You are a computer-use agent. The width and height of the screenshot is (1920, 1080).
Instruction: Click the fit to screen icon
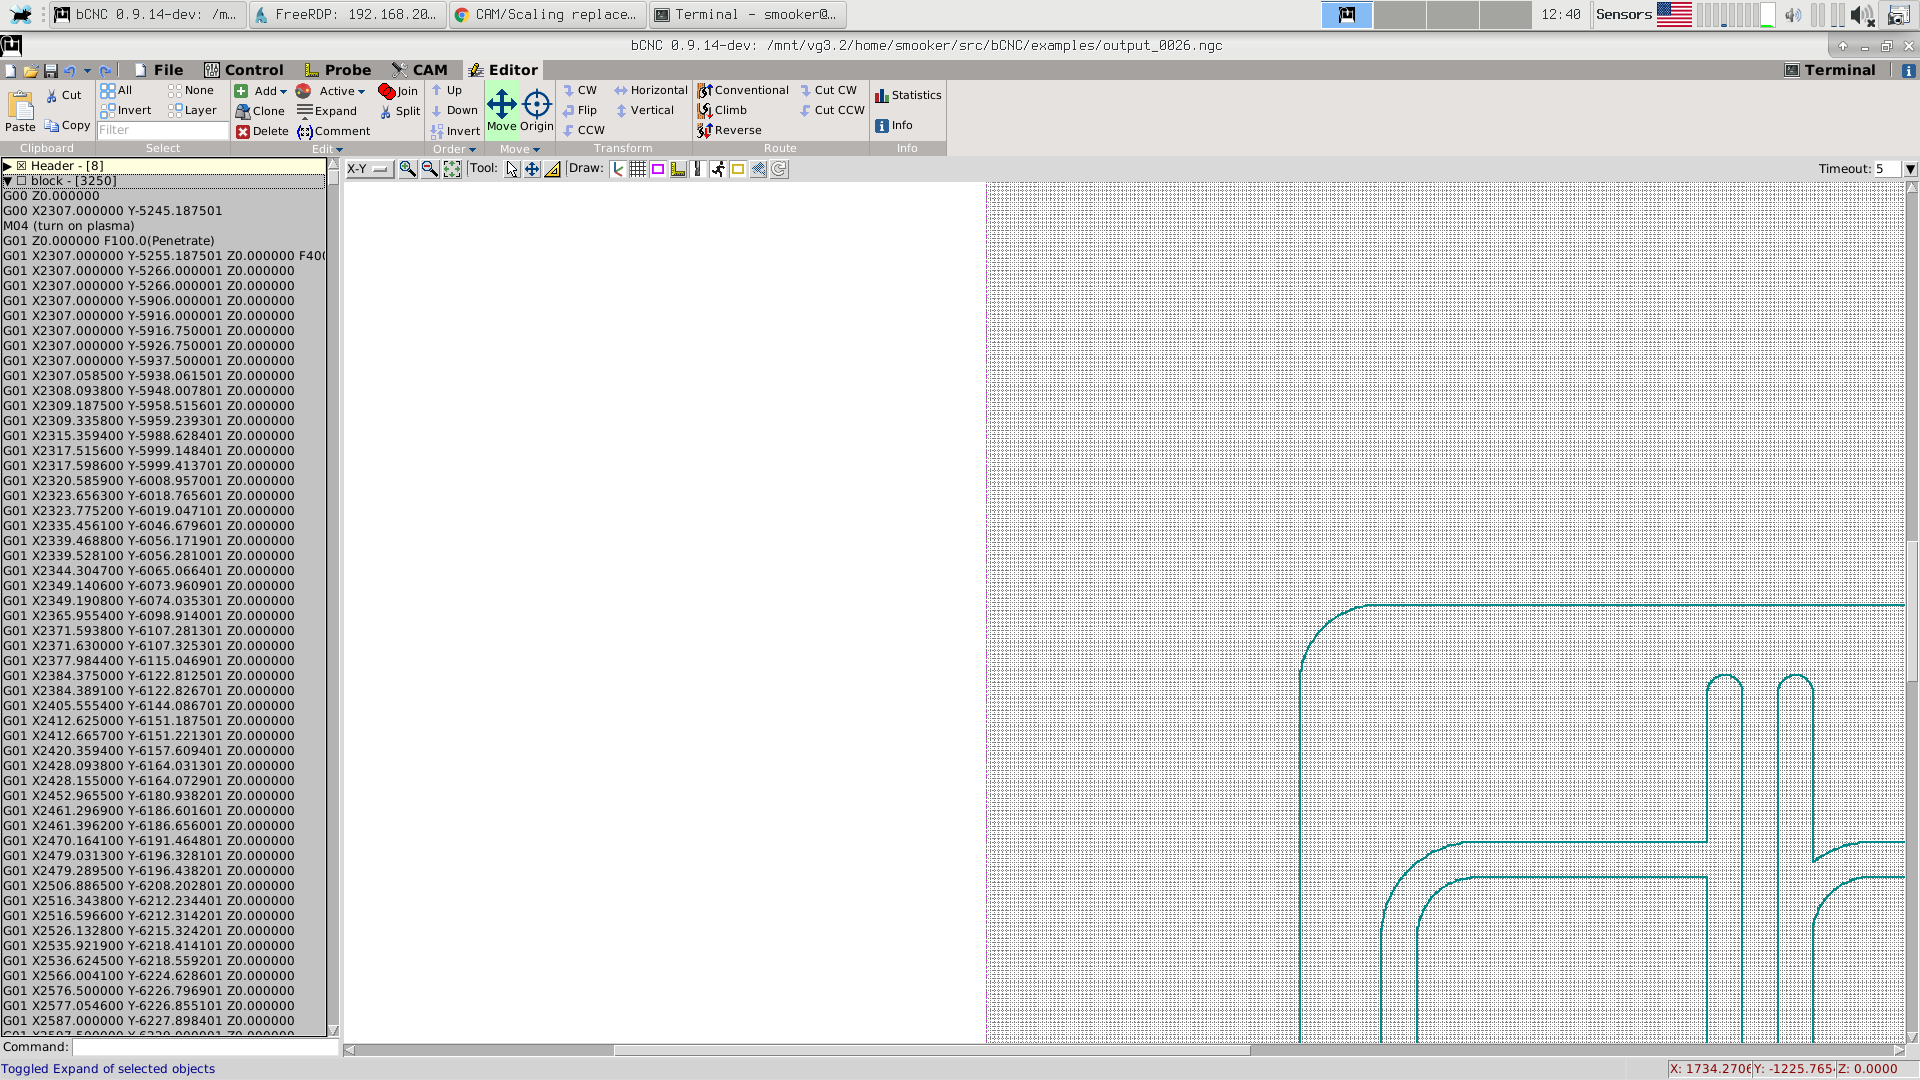[x=452, y=169]
